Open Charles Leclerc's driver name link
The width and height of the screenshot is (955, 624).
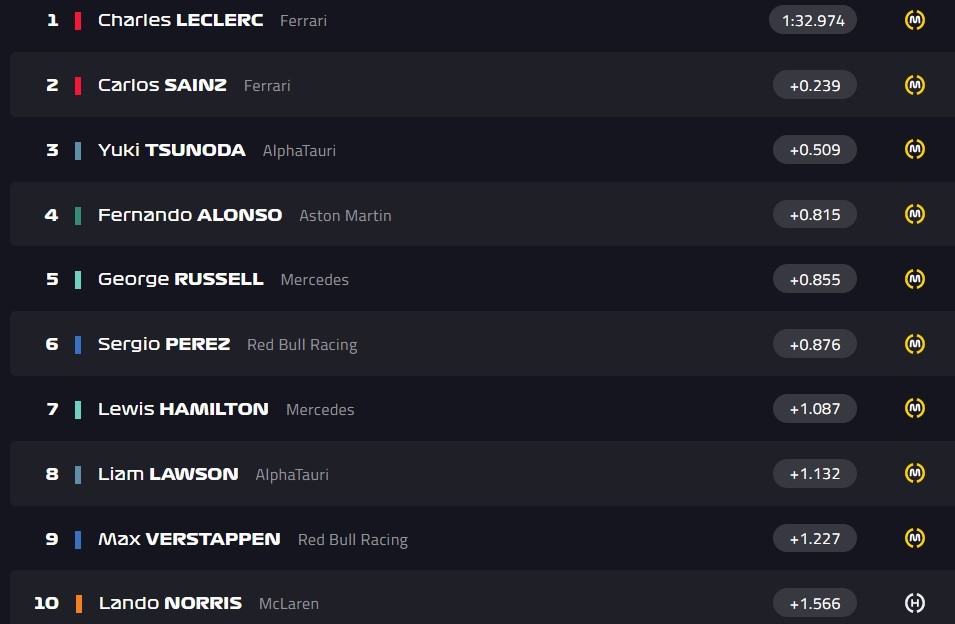(180, 20)
